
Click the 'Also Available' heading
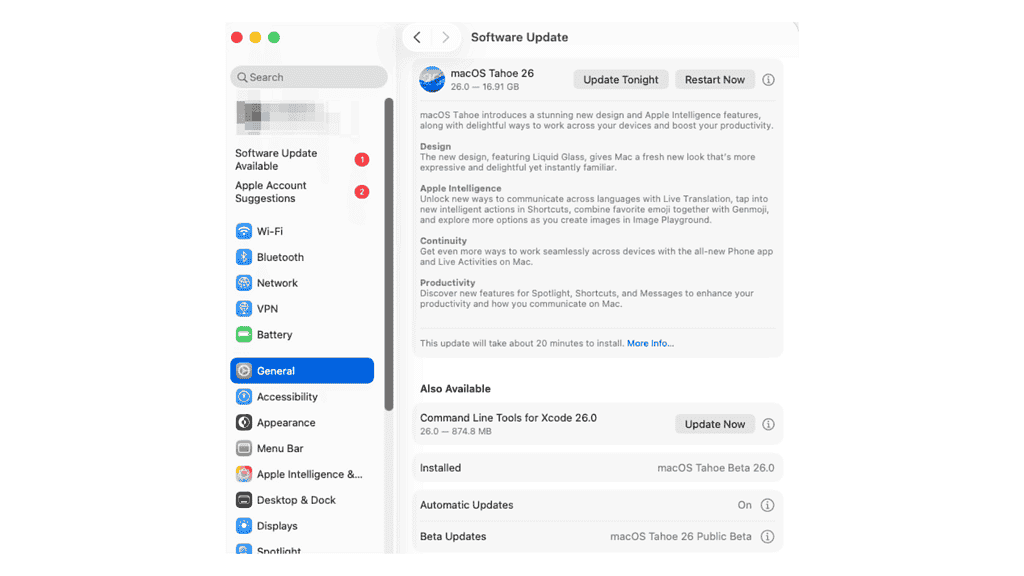(x=455, y=389)
